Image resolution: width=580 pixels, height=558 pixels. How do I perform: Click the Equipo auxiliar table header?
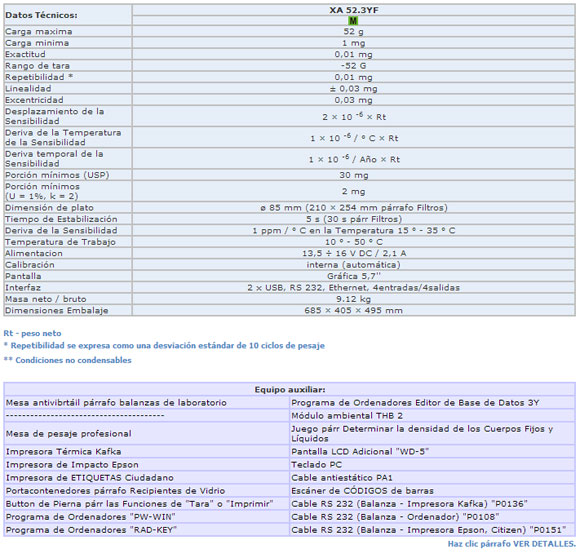click(x=290, y=389)
